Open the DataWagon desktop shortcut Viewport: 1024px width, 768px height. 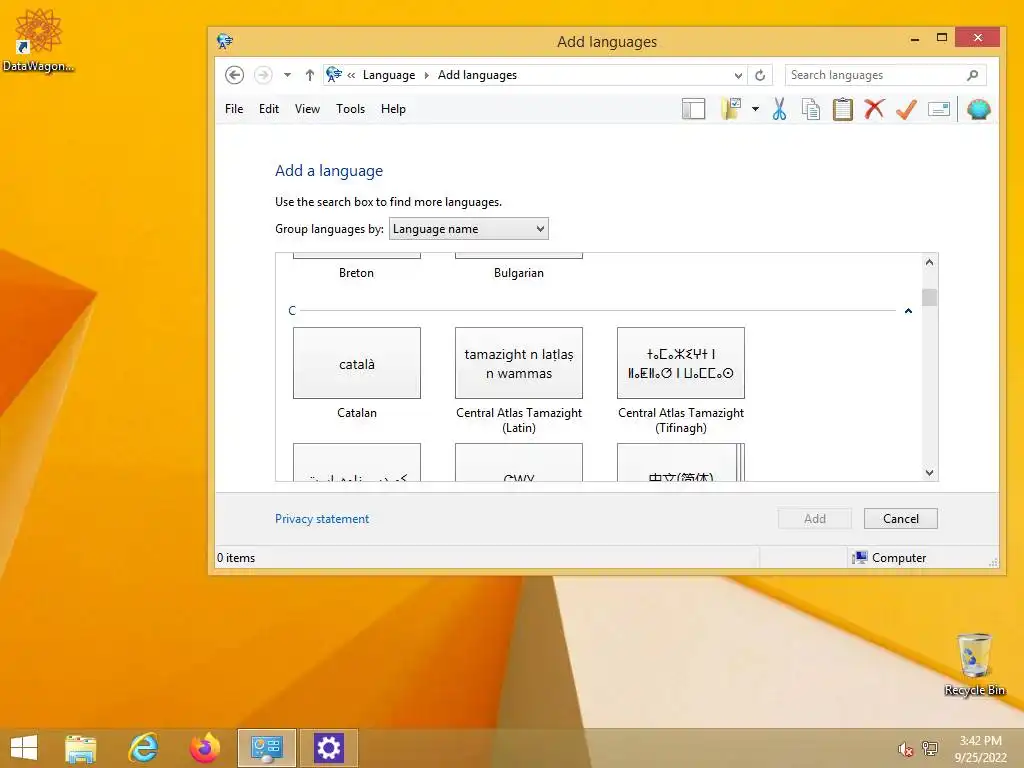38,40
